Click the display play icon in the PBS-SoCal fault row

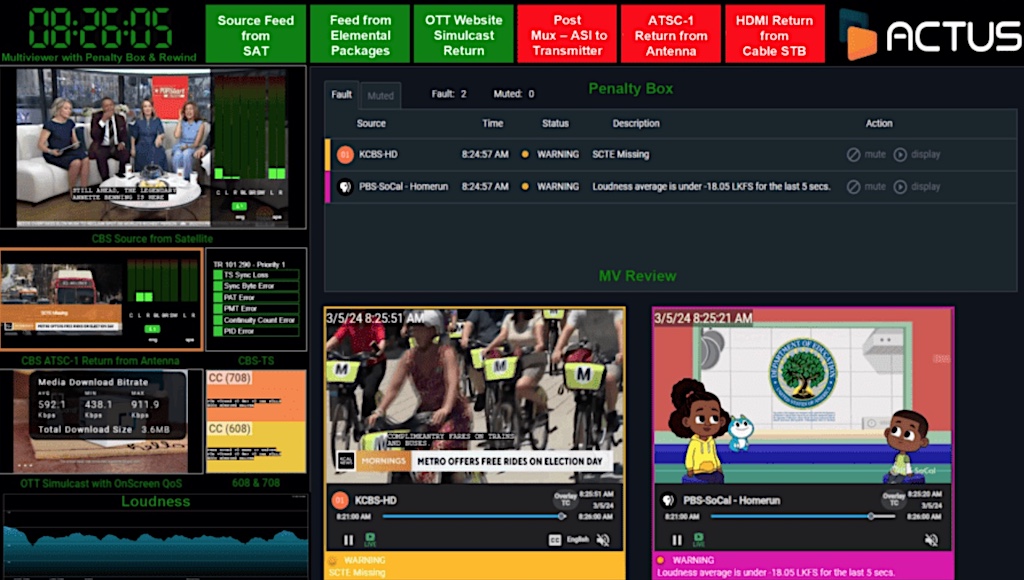[x=900, y=187]
